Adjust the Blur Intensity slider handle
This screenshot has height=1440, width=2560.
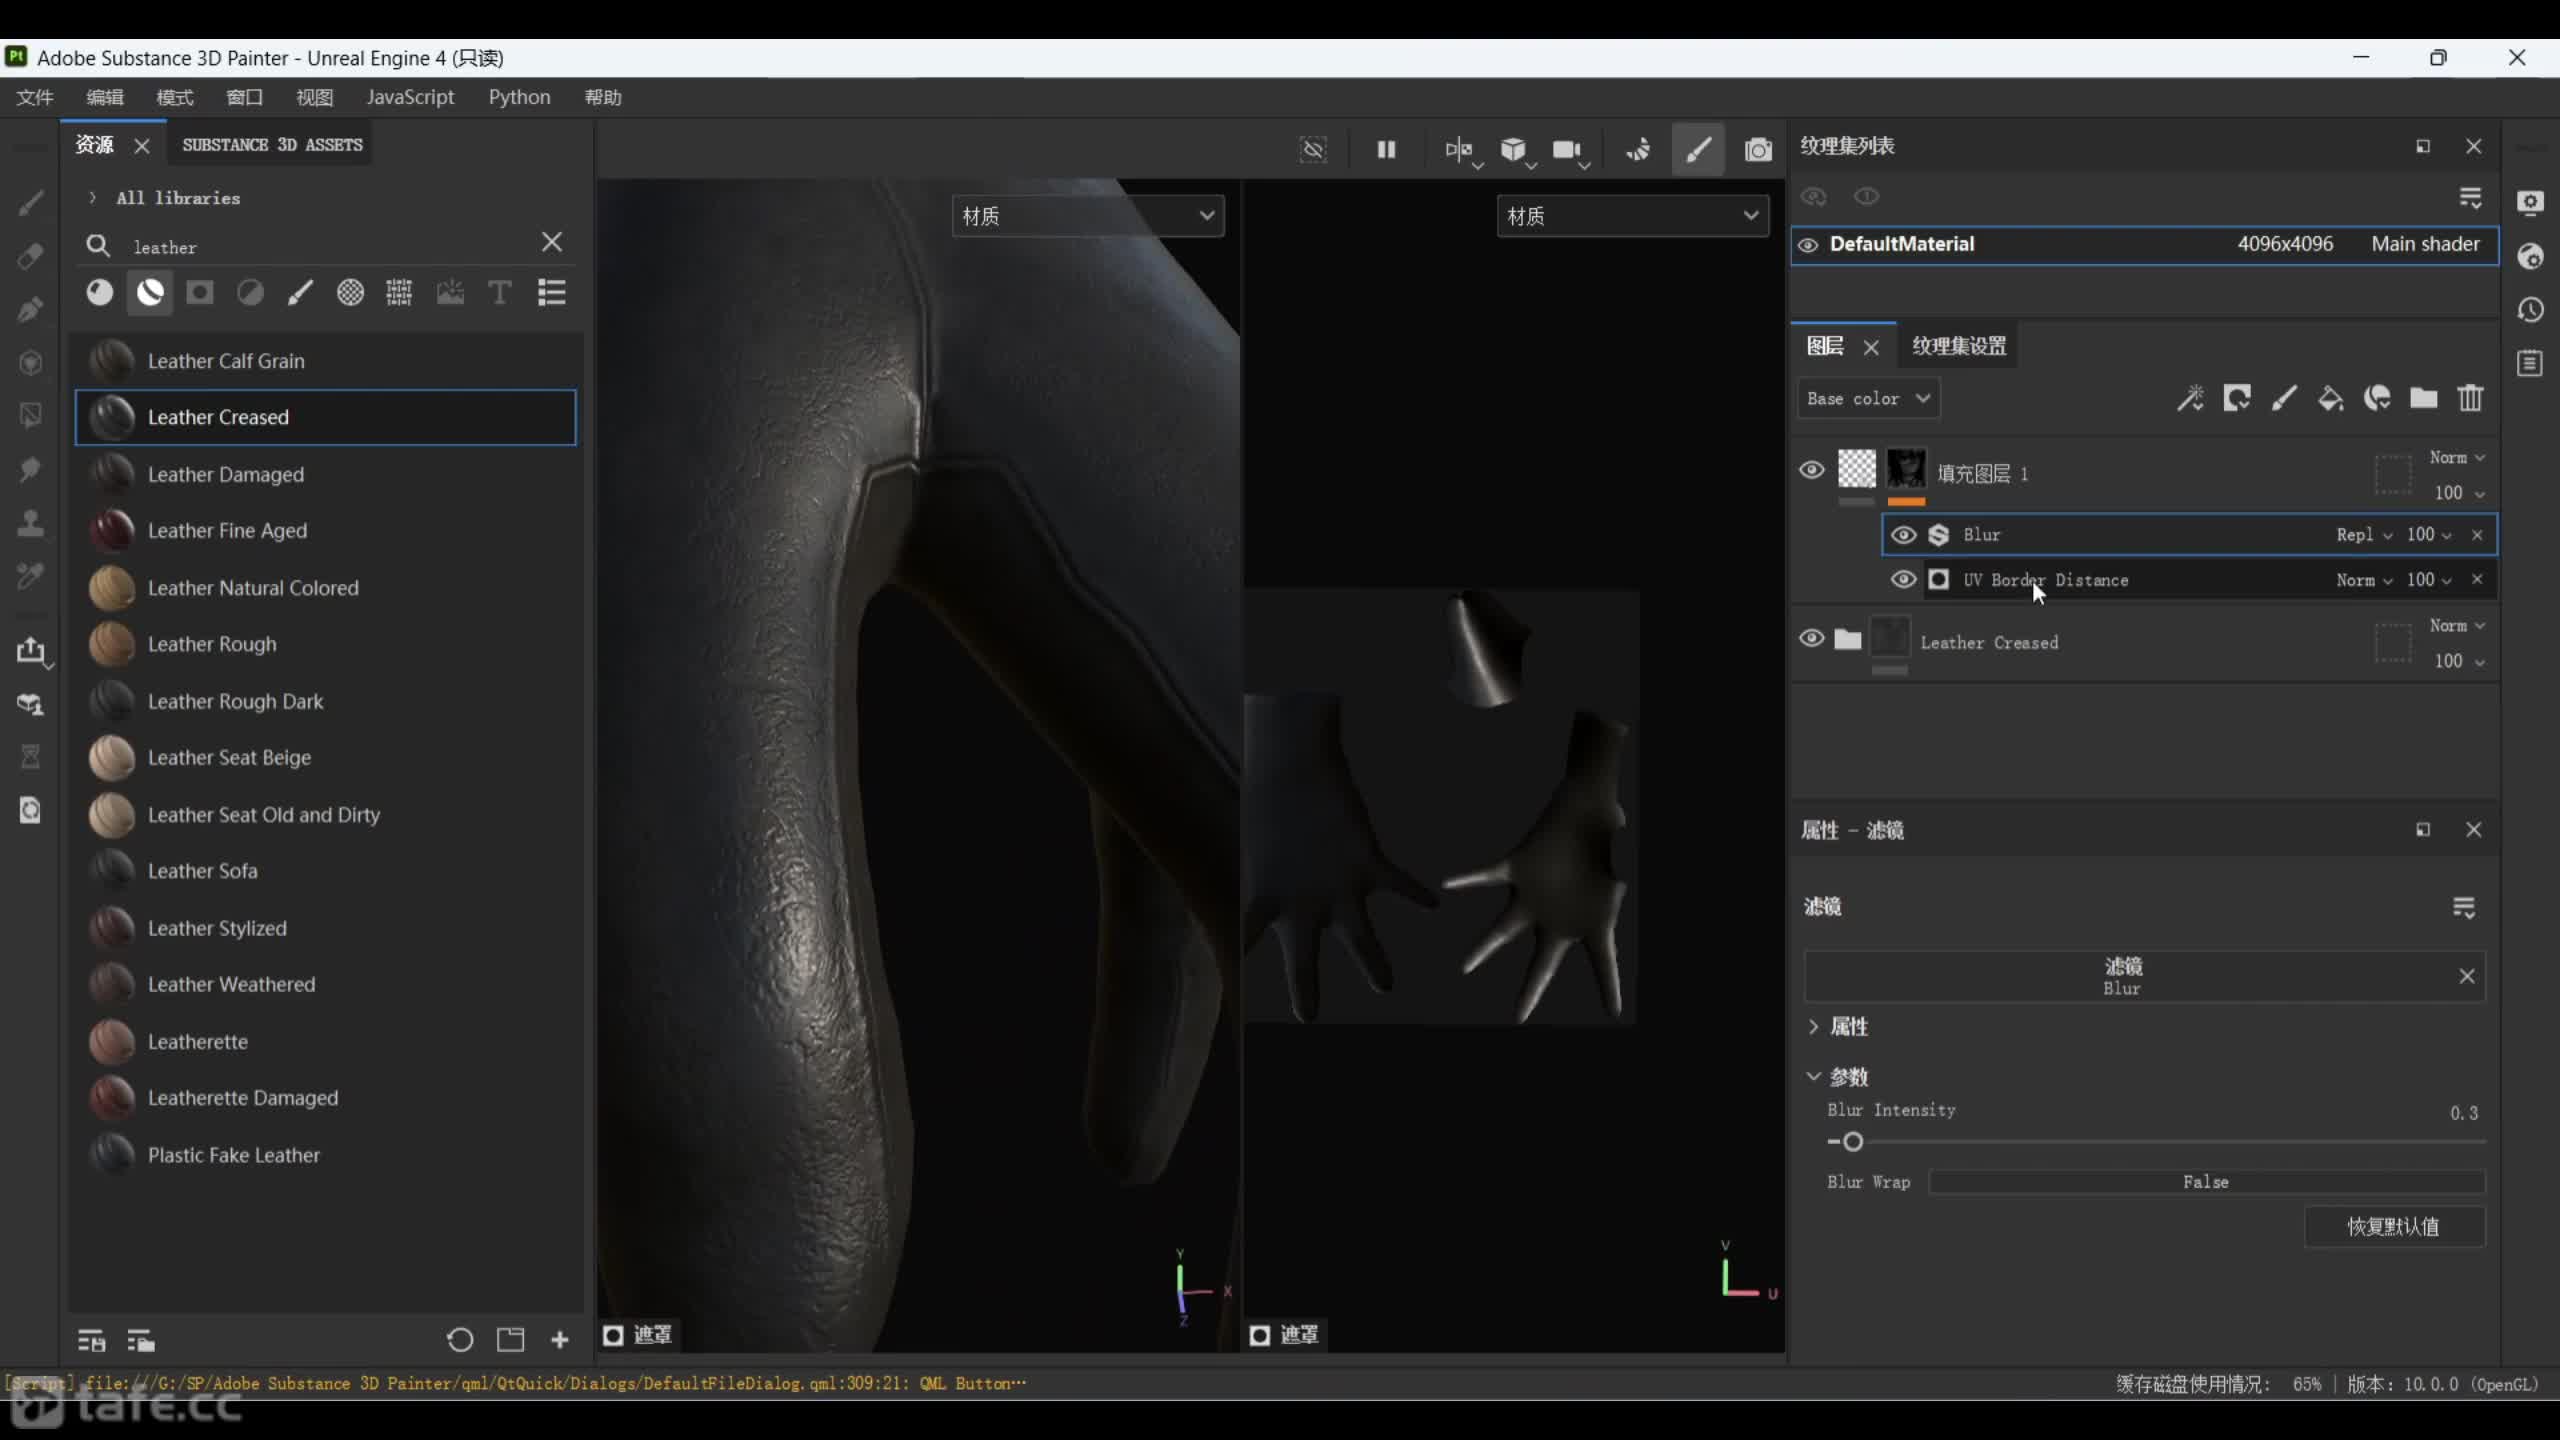pyautogui.click(x=1852, y=1142)
